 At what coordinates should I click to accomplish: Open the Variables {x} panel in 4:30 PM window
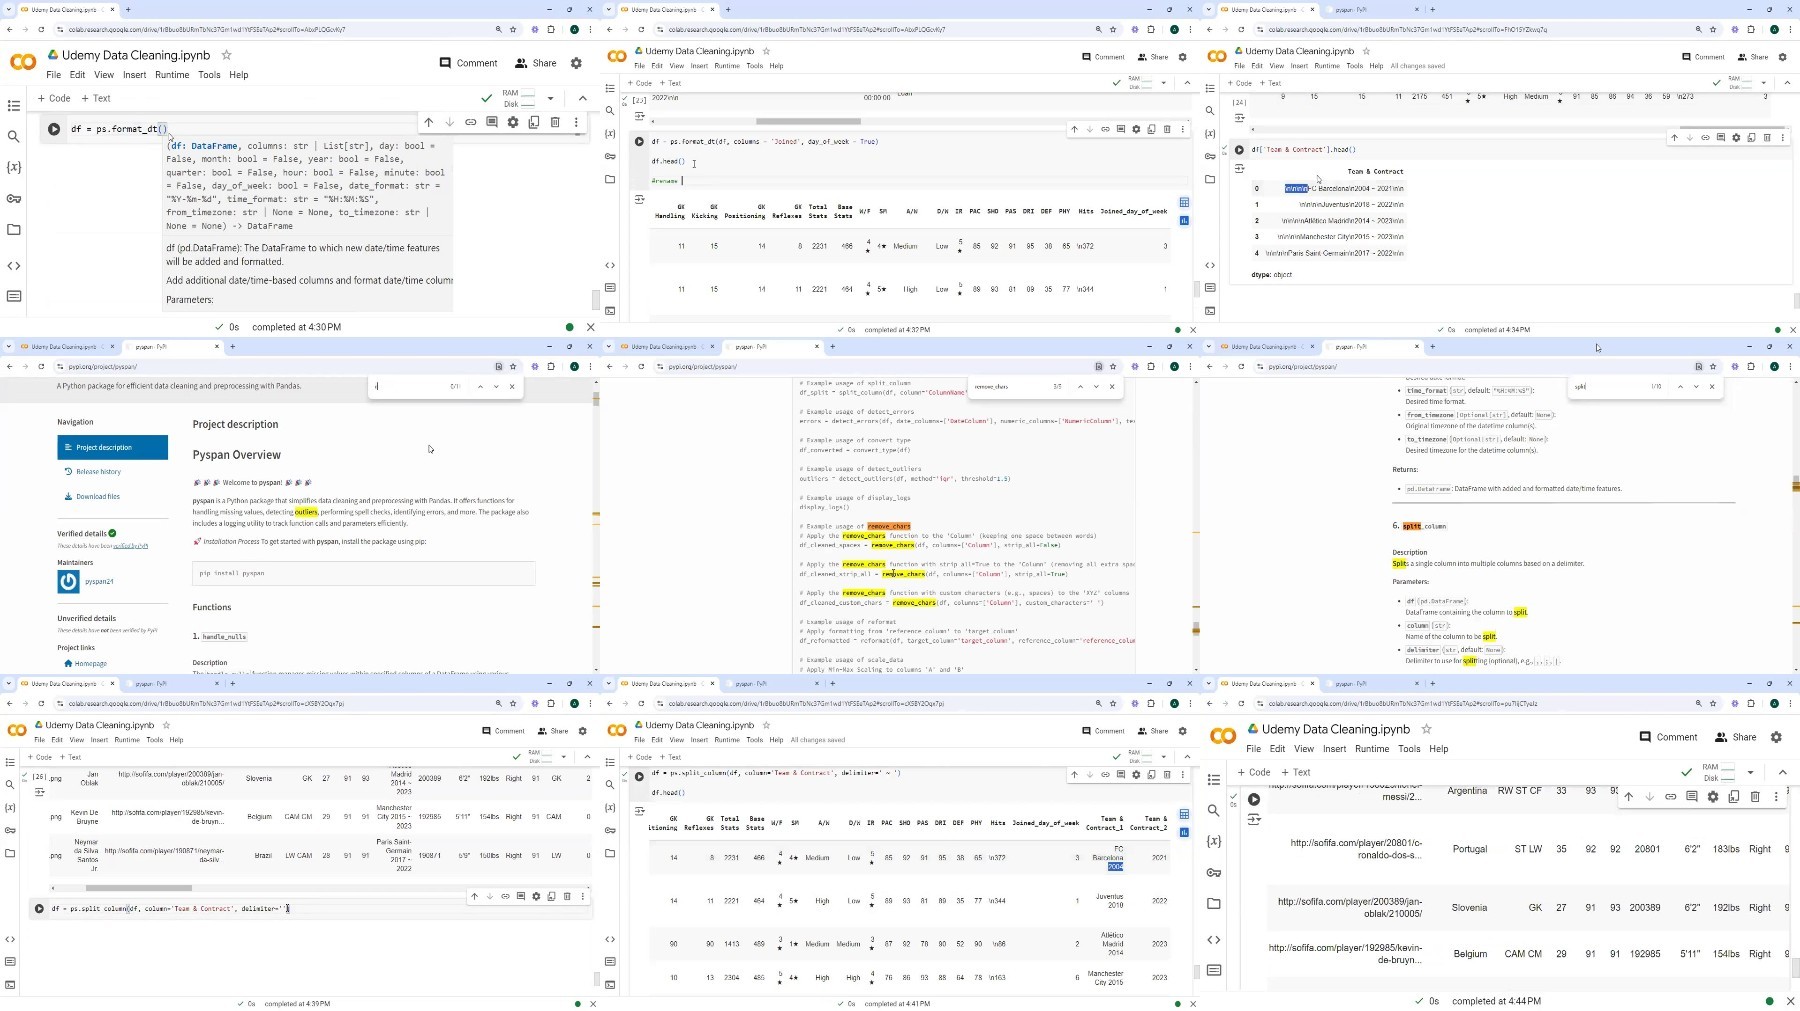14,167
